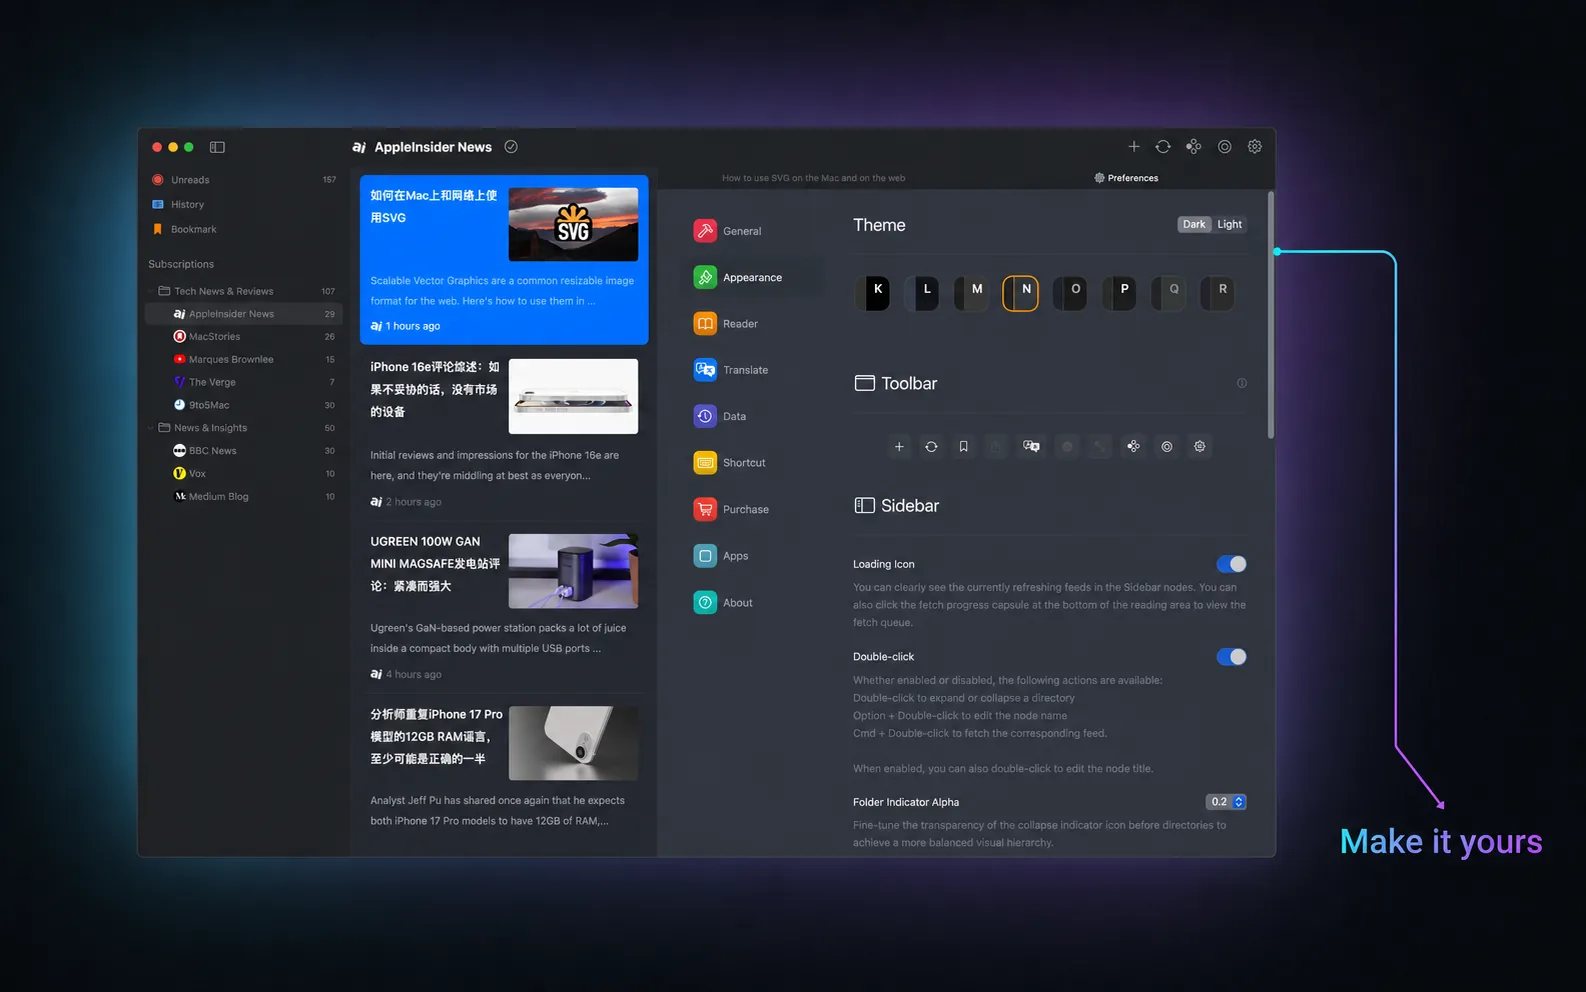Switch to the Preferences tab

click(x=1126, y=178)
